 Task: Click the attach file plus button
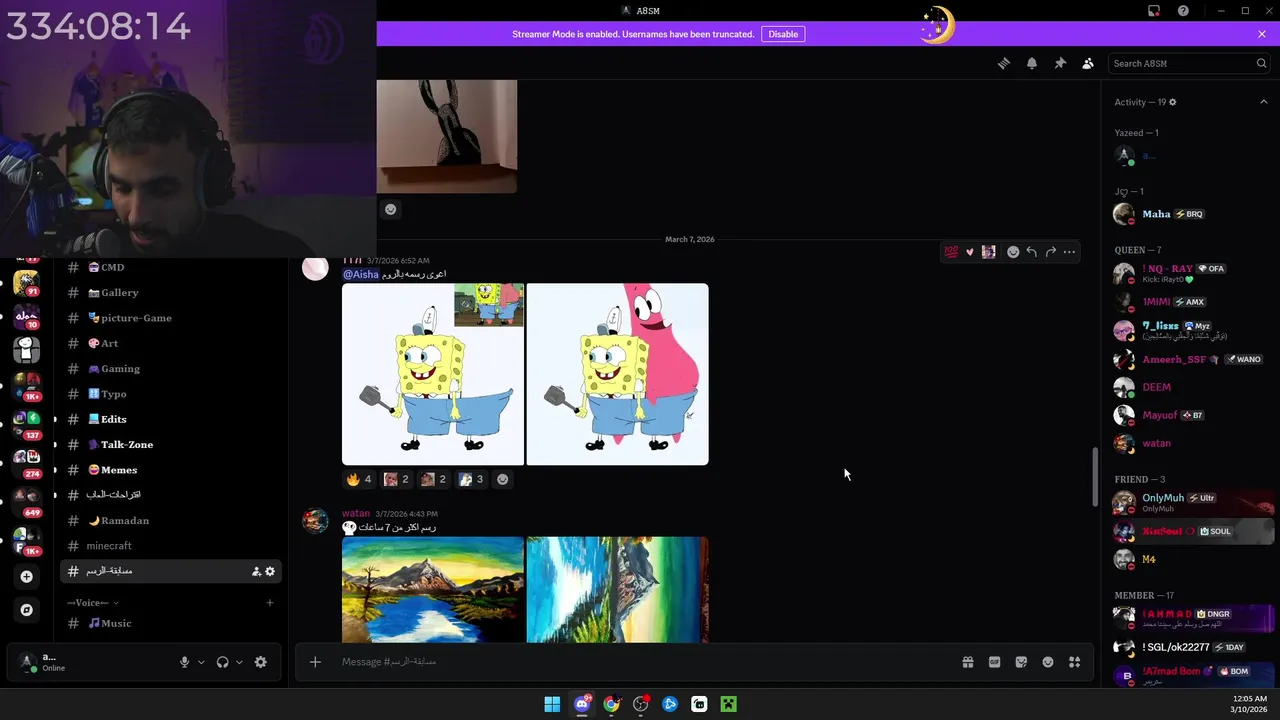click(x=315, y=662)
